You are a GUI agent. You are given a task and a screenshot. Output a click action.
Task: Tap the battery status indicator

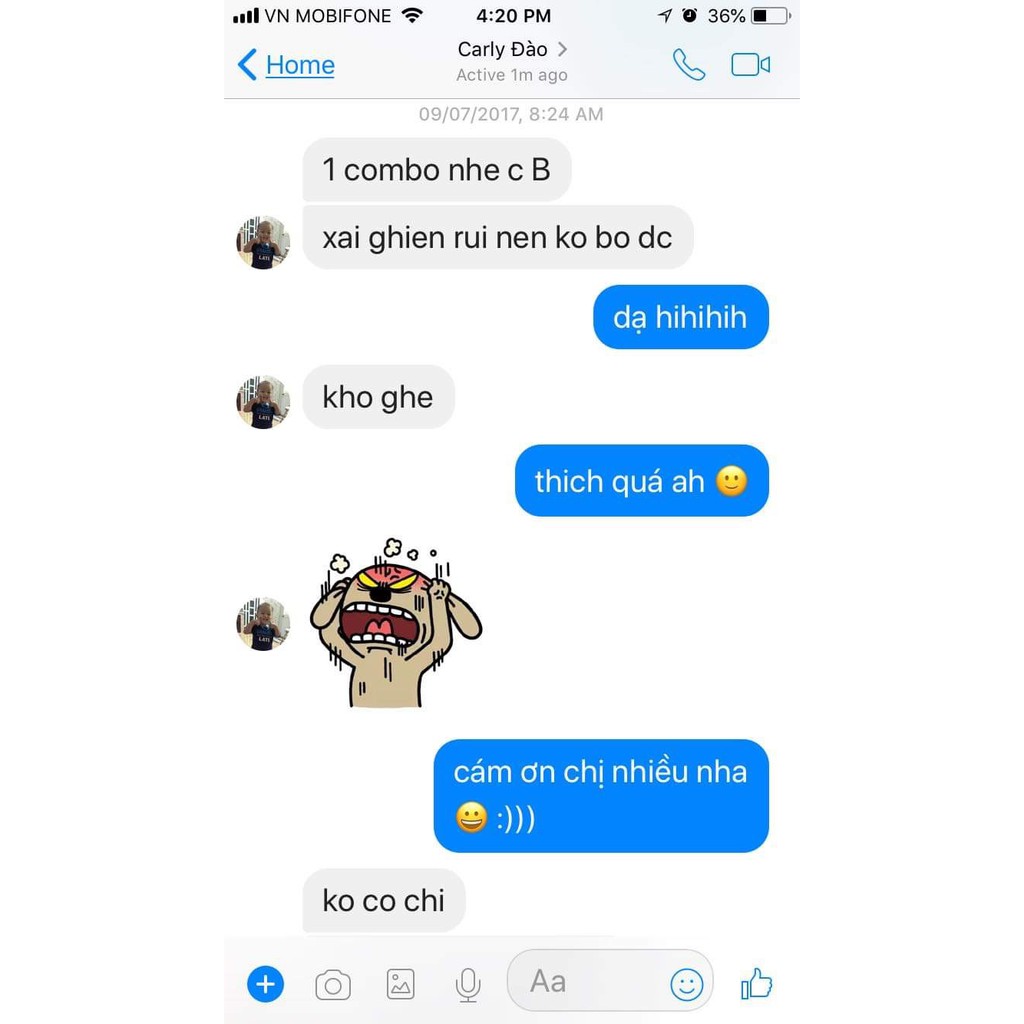(x=771, y=16)
